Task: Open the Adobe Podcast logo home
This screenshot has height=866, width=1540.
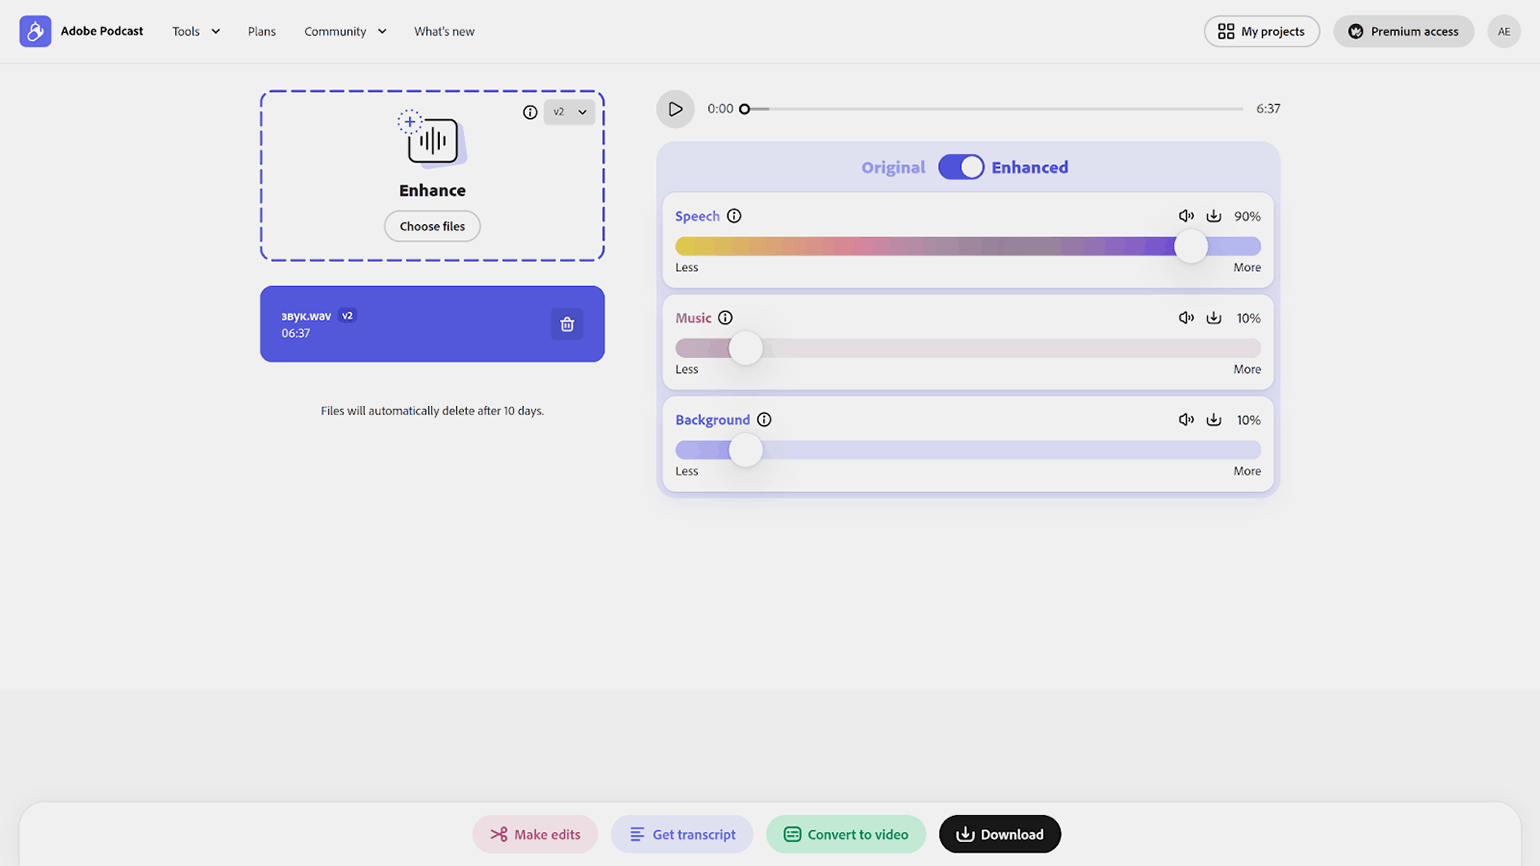Action: (35, 31)
